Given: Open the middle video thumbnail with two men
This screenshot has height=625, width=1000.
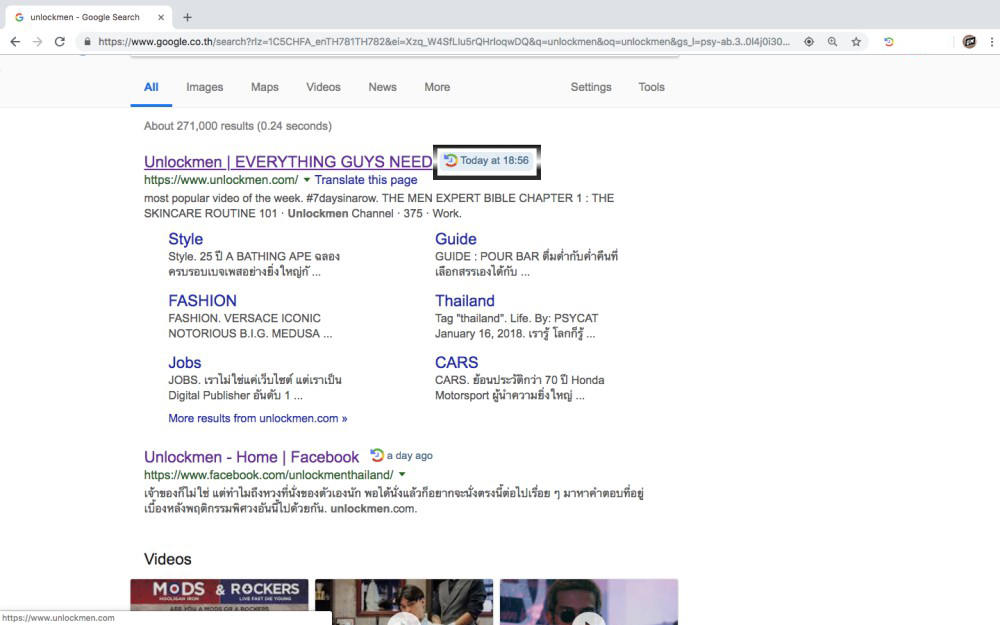Looking at the screenshot, I should (x=404, y=601).
